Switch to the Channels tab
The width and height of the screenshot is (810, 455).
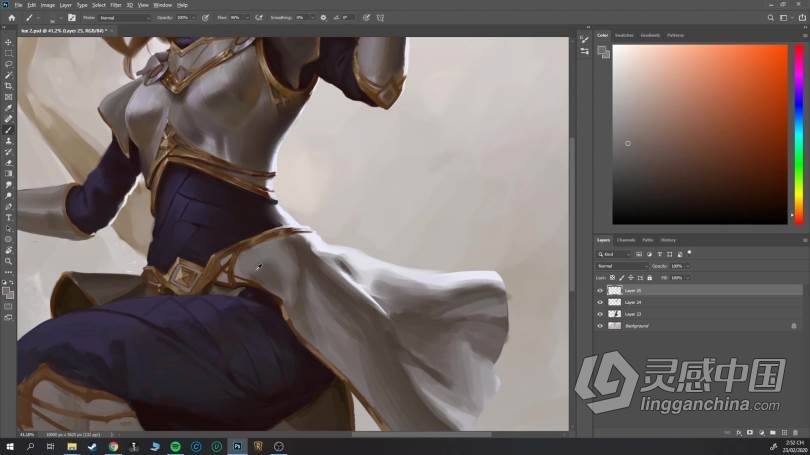(626, 240)
